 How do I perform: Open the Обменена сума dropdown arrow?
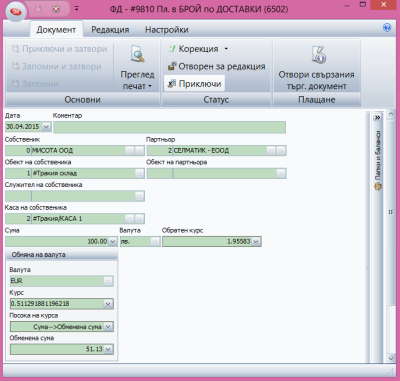tap(108, 349)
